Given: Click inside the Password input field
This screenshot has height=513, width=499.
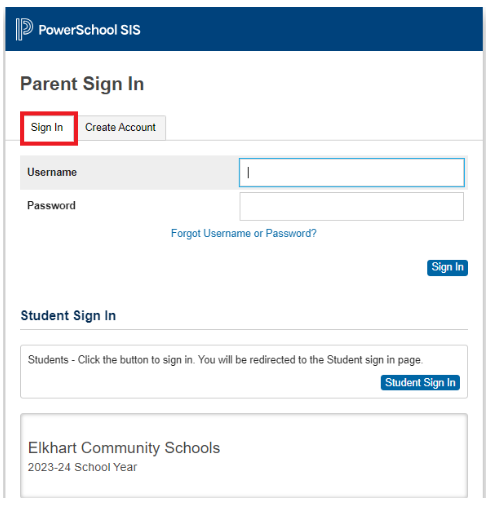Looking at the screenshot, I should [x=351, y=206].
